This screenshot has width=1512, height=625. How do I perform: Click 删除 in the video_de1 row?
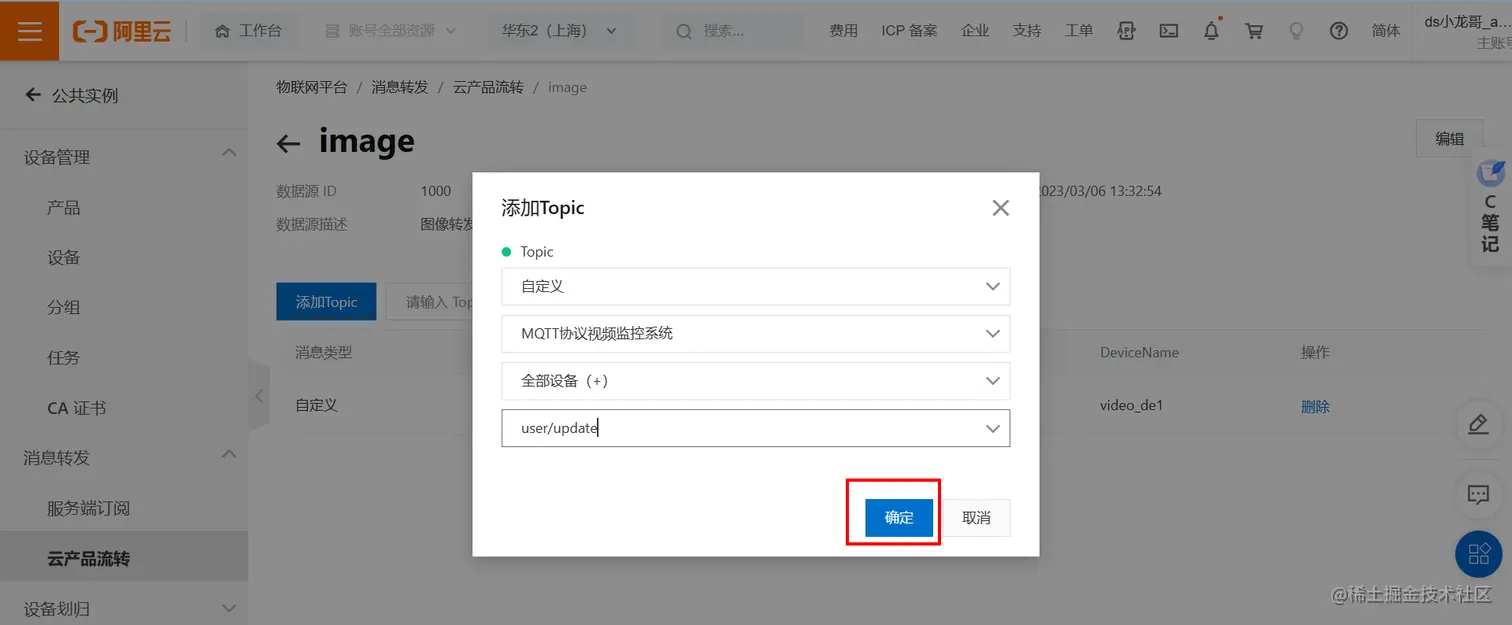click(1315, 406)
